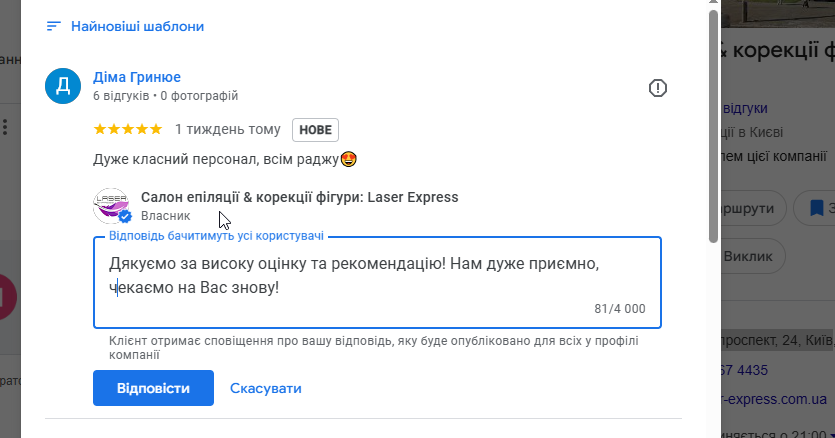Image resolution: width=835 pixels, height=438 pixels.
Task: Open the Найновіші шаблони sort dropdown
Action: pos(137,26)
